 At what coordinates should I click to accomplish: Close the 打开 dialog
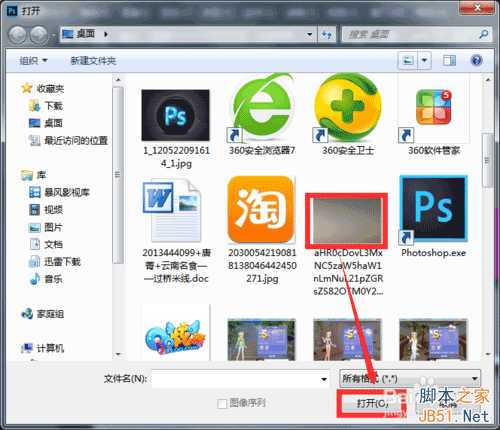click(x=477, y=7)
